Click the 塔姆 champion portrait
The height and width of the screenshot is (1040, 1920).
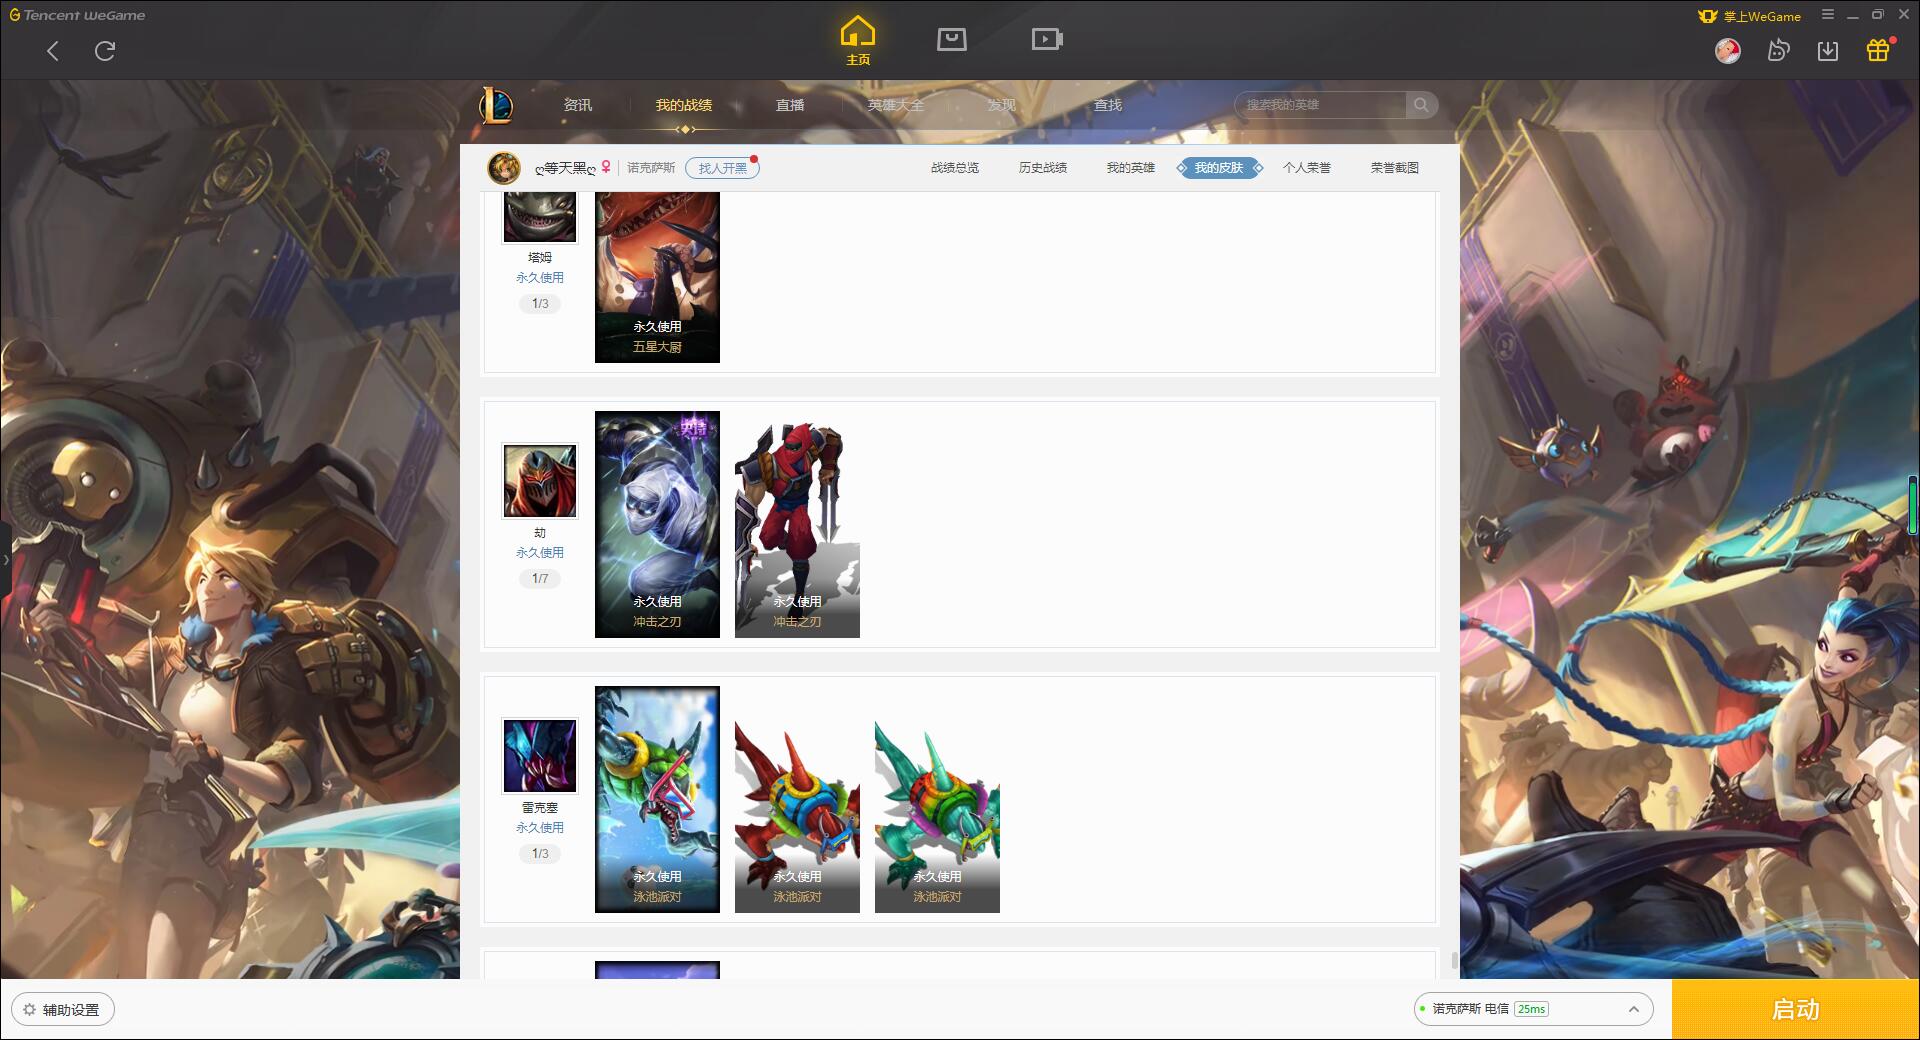pyautogui.click(x=540, y=217)
